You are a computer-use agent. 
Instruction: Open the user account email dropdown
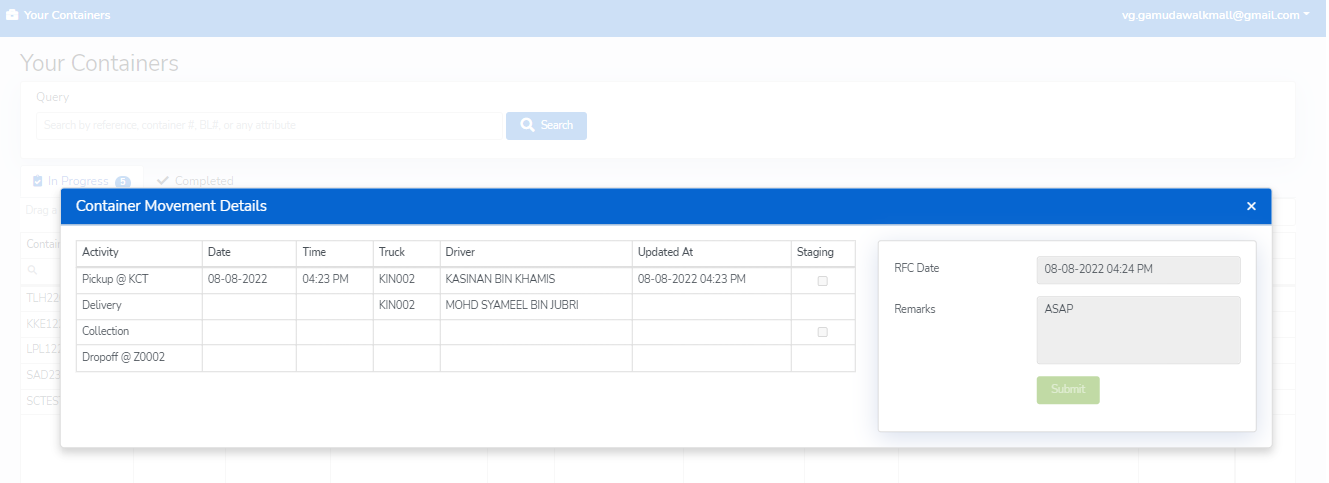pyautogui.click(x=1215, y=15)
